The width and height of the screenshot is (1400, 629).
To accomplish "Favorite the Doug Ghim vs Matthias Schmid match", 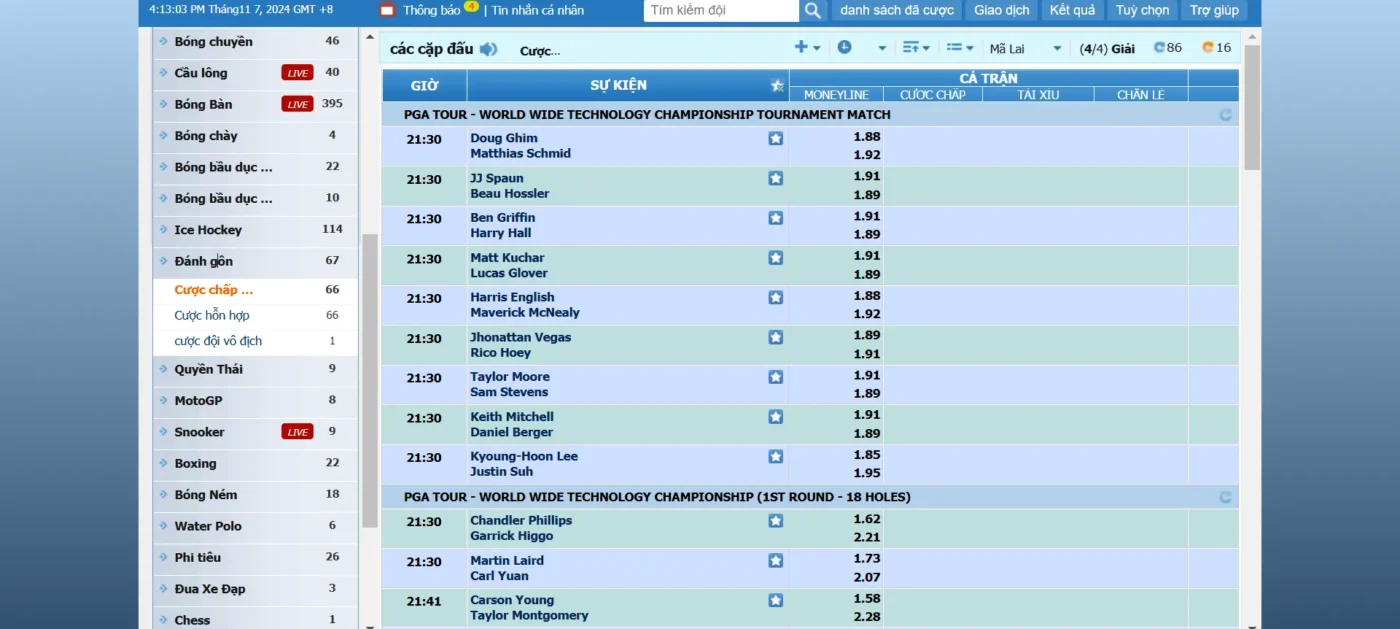I will [x=775, y=139].
